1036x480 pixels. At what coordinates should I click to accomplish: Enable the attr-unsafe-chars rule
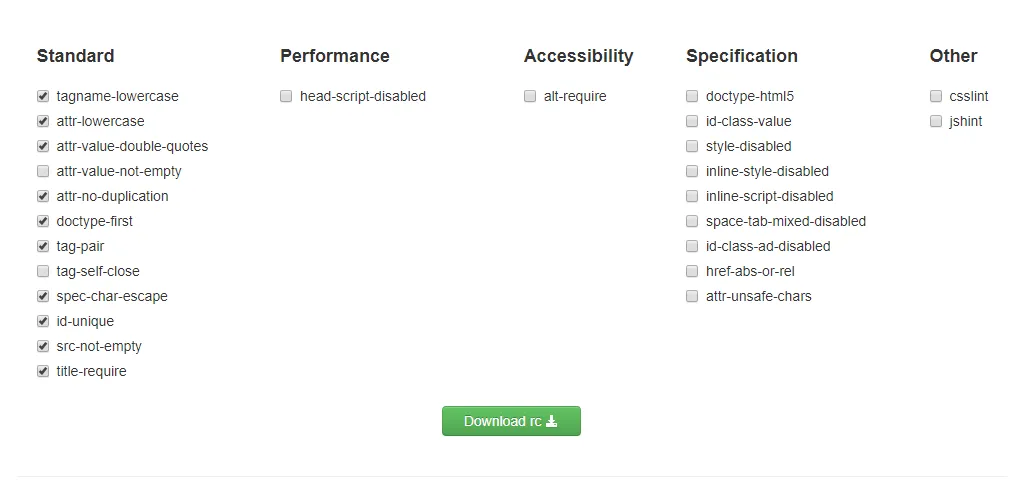pyautogui.click(x=692, y=296)
